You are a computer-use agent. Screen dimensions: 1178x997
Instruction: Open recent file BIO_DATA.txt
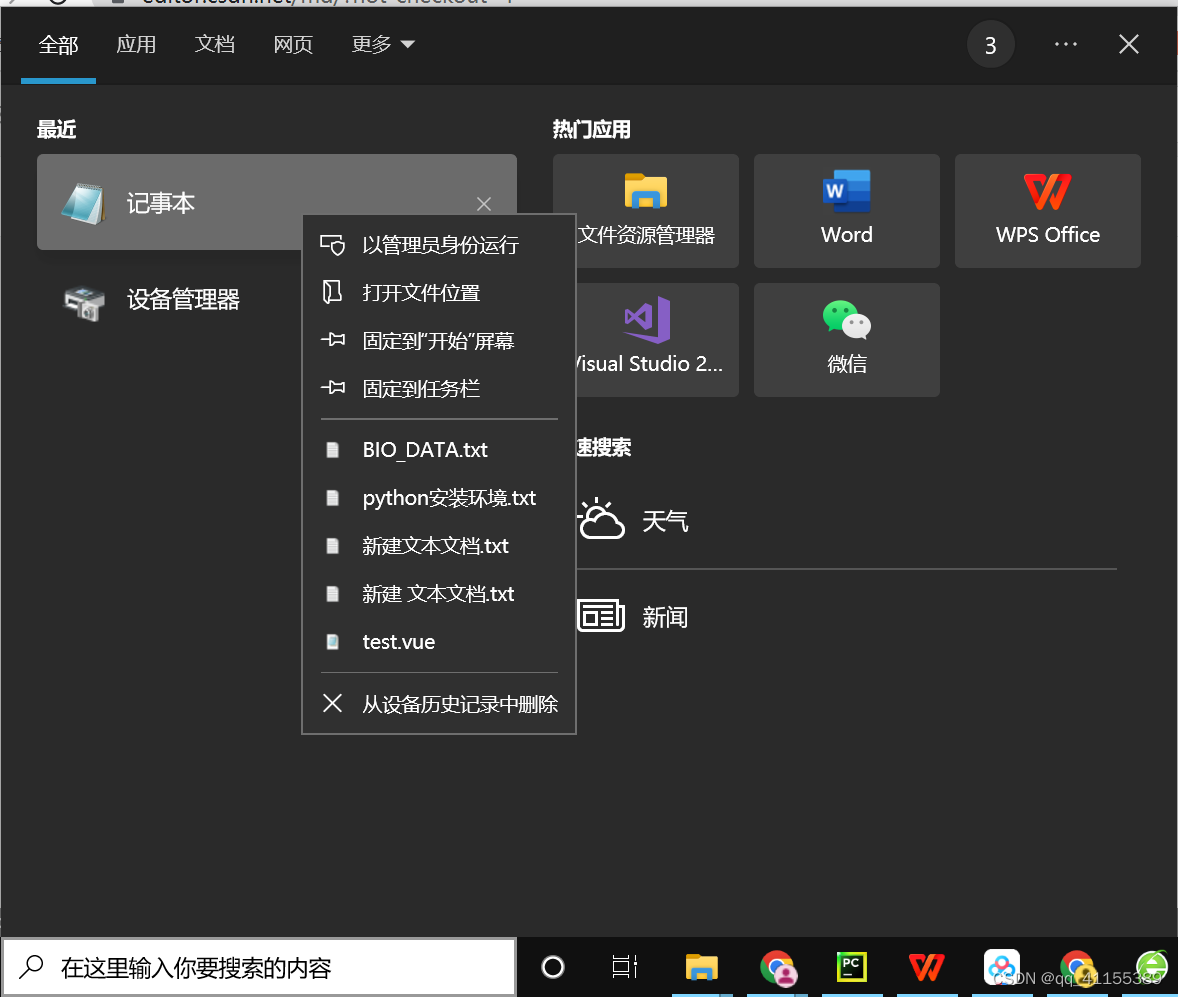pos(439,450)
